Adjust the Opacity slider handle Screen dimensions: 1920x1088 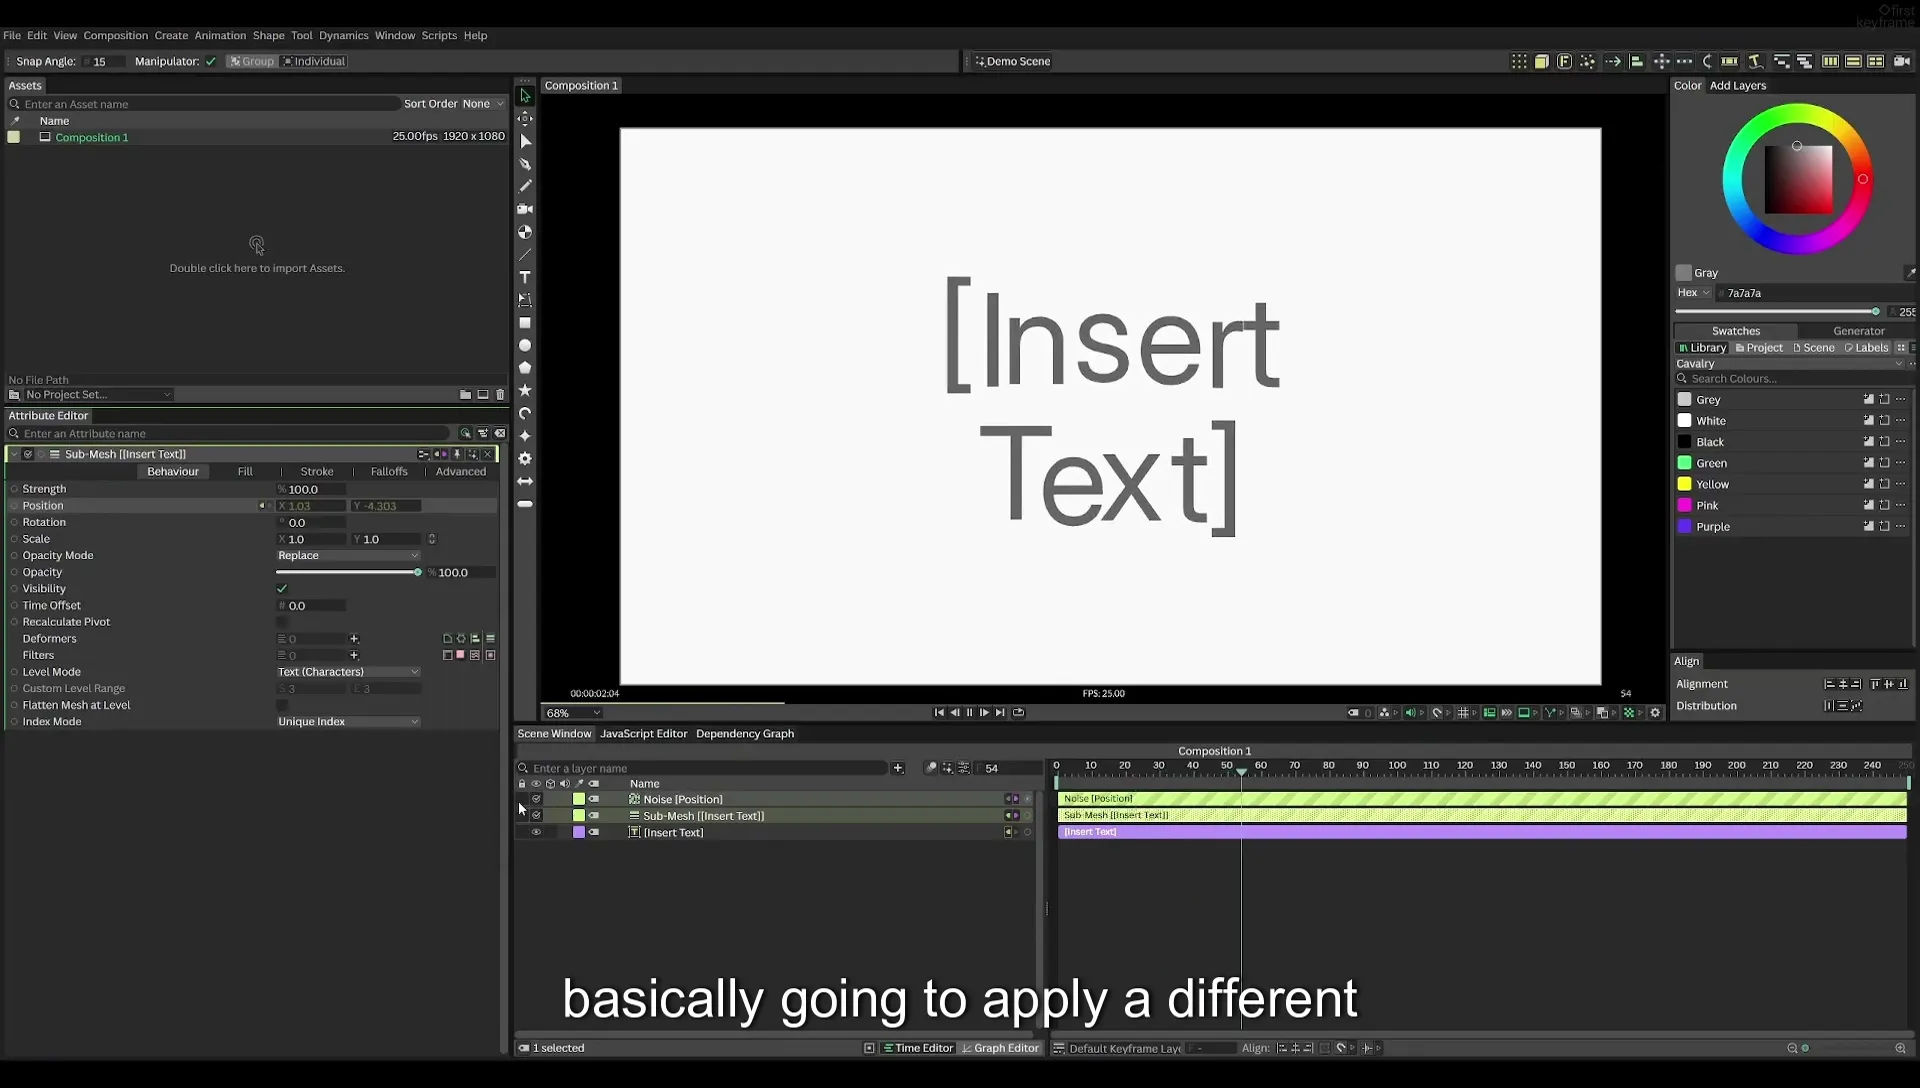click(x=418, y=573)
